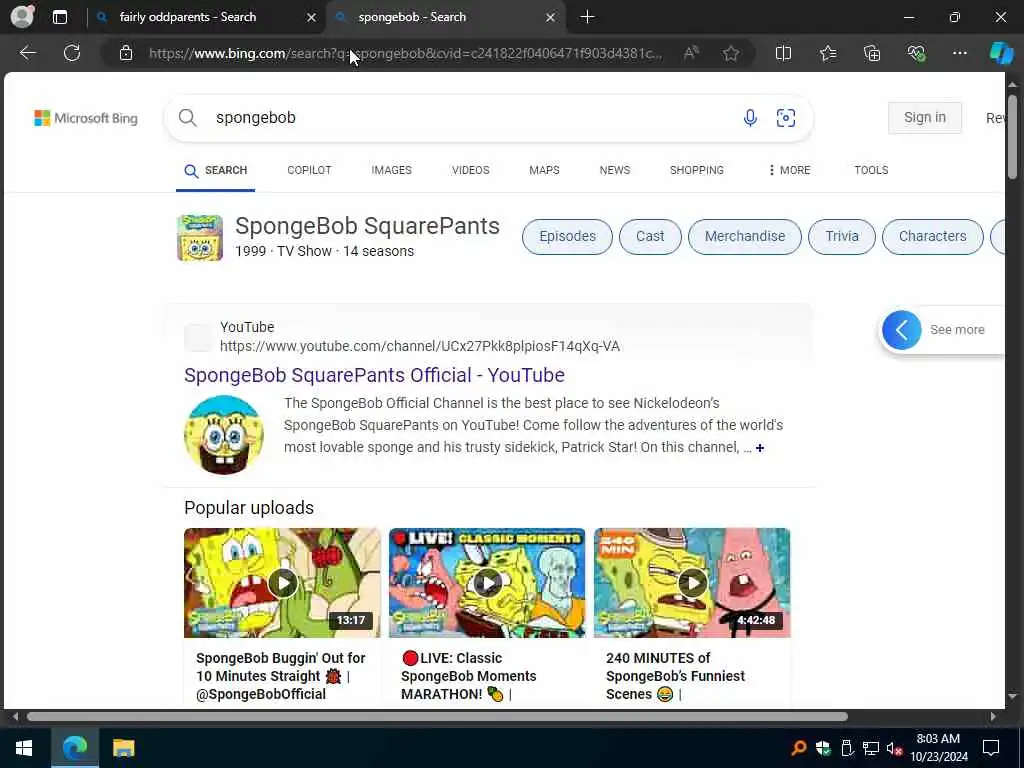This screenshot has width=1024, height=768.
Task: Click the site info lock icon
Action: 126,54
